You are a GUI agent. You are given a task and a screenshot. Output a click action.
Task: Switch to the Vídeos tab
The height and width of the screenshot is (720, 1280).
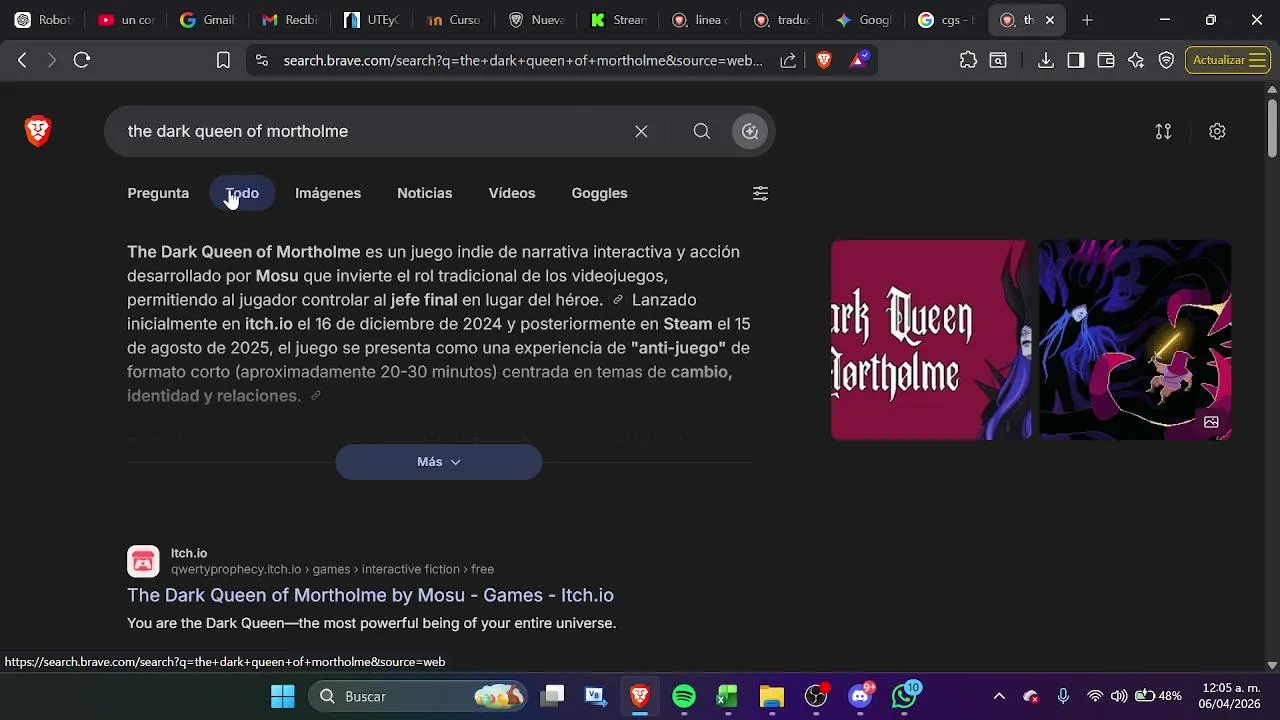(x=512, y=193)
